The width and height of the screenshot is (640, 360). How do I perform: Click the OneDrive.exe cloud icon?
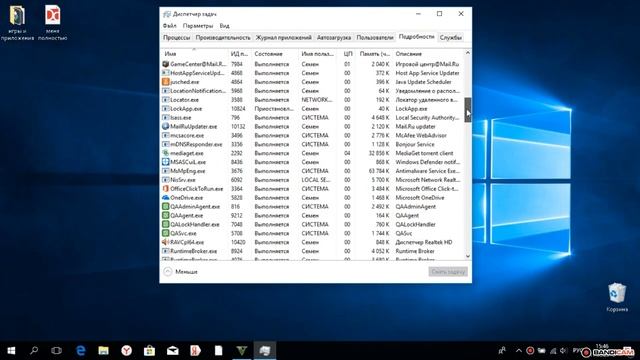165,198
